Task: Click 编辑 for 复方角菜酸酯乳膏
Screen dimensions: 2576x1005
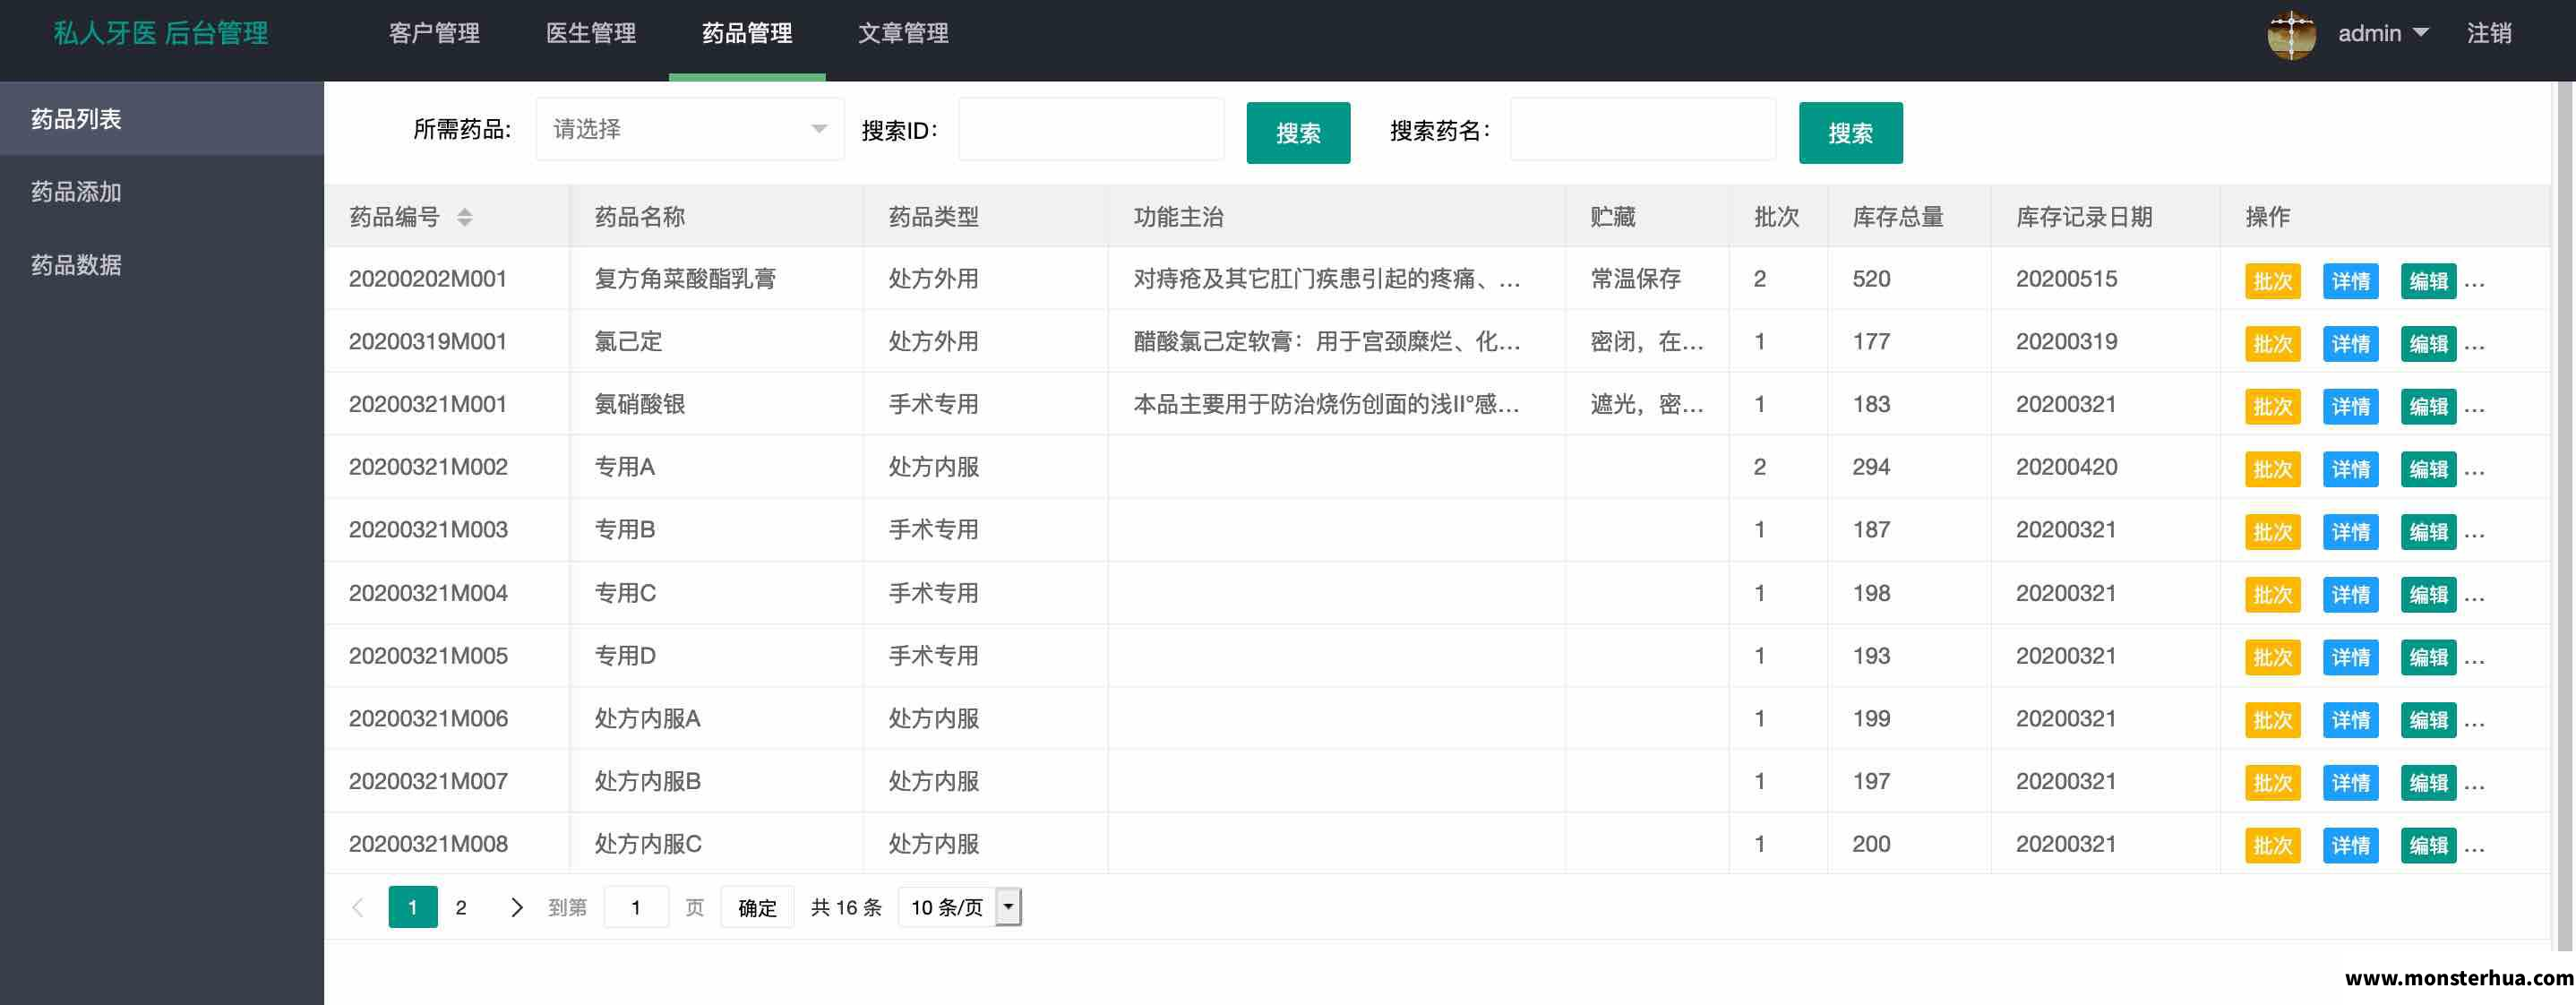Action: pyautogui.click(x=2429, y=281)
